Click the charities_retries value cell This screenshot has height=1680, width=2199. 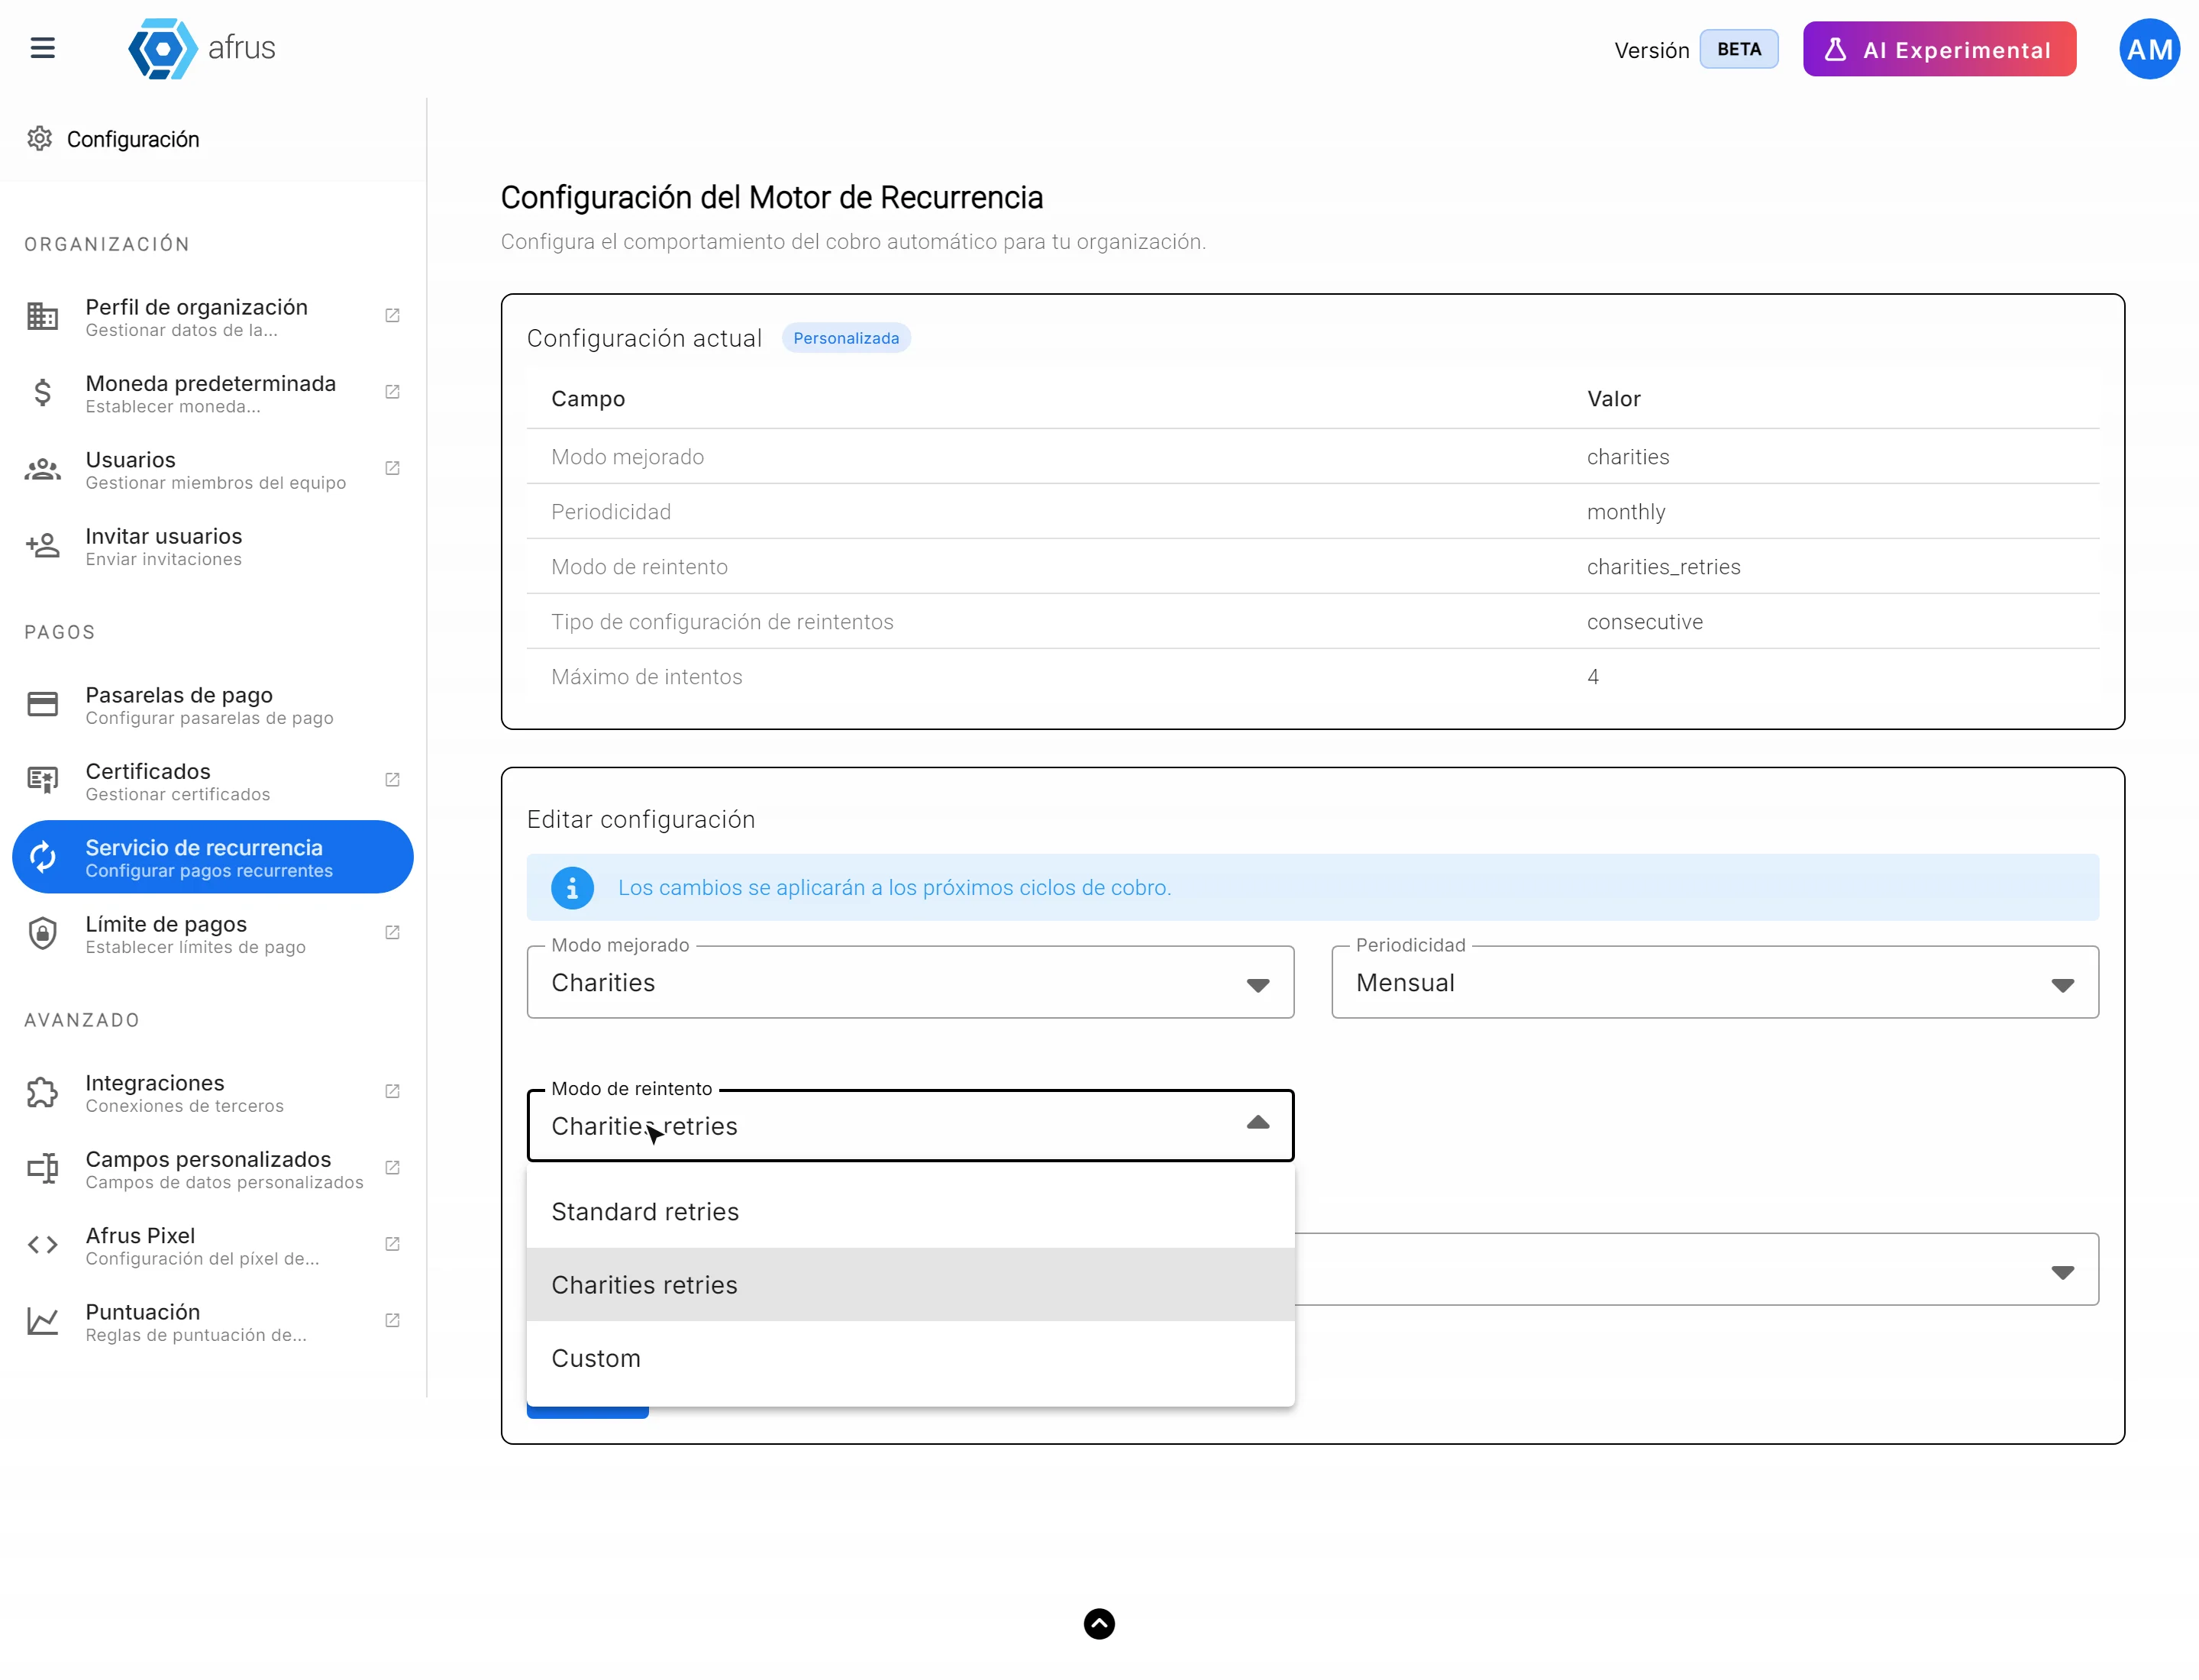(x=1663, y=567)
